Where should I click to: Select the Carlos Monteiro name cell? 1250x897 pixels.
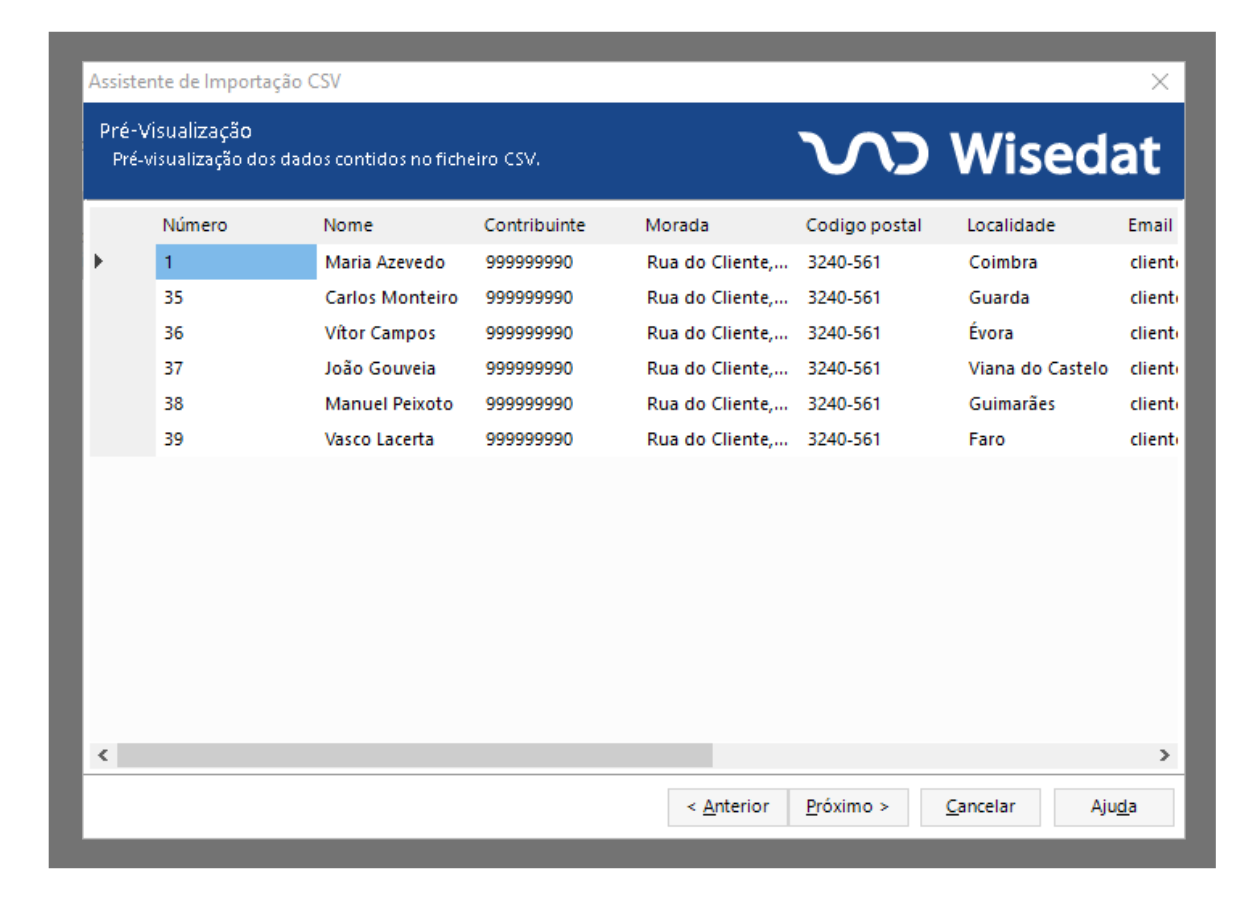point(391,298)
